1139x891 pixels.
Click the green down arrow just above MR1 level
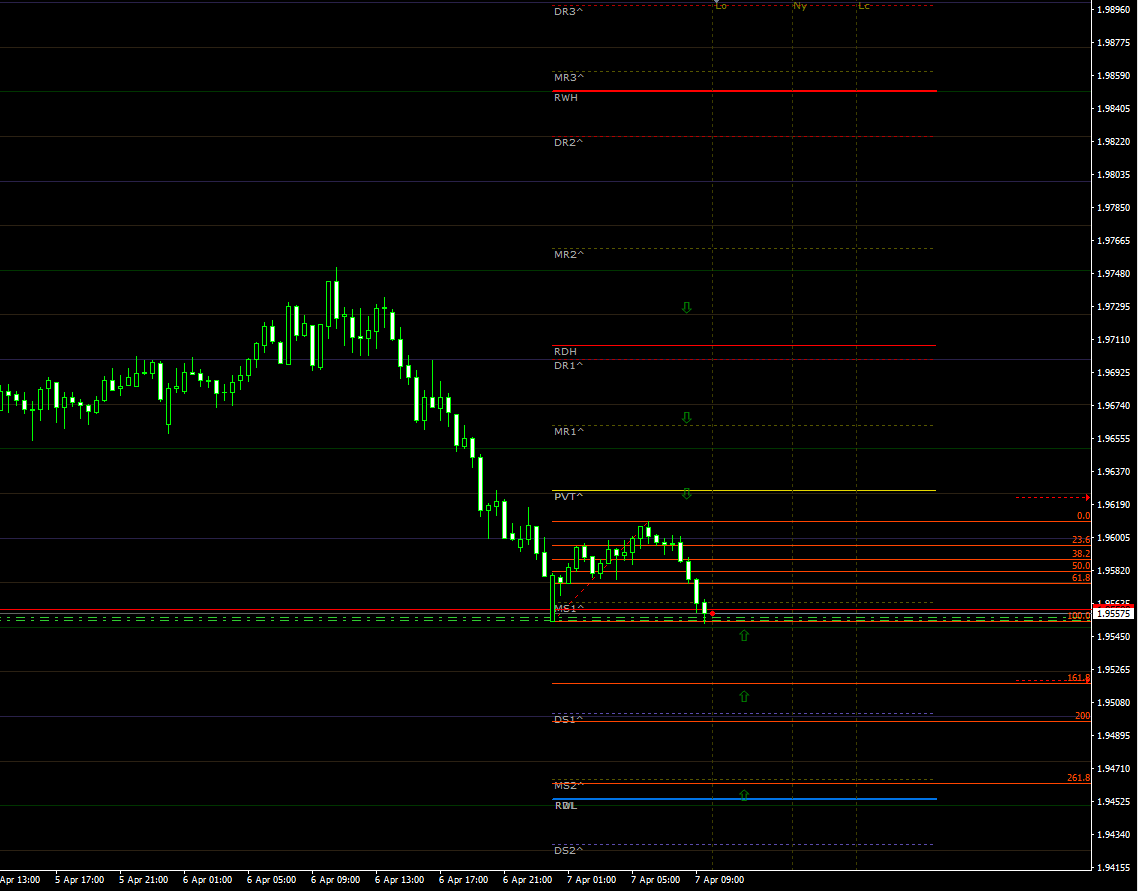tap(686, 418)
